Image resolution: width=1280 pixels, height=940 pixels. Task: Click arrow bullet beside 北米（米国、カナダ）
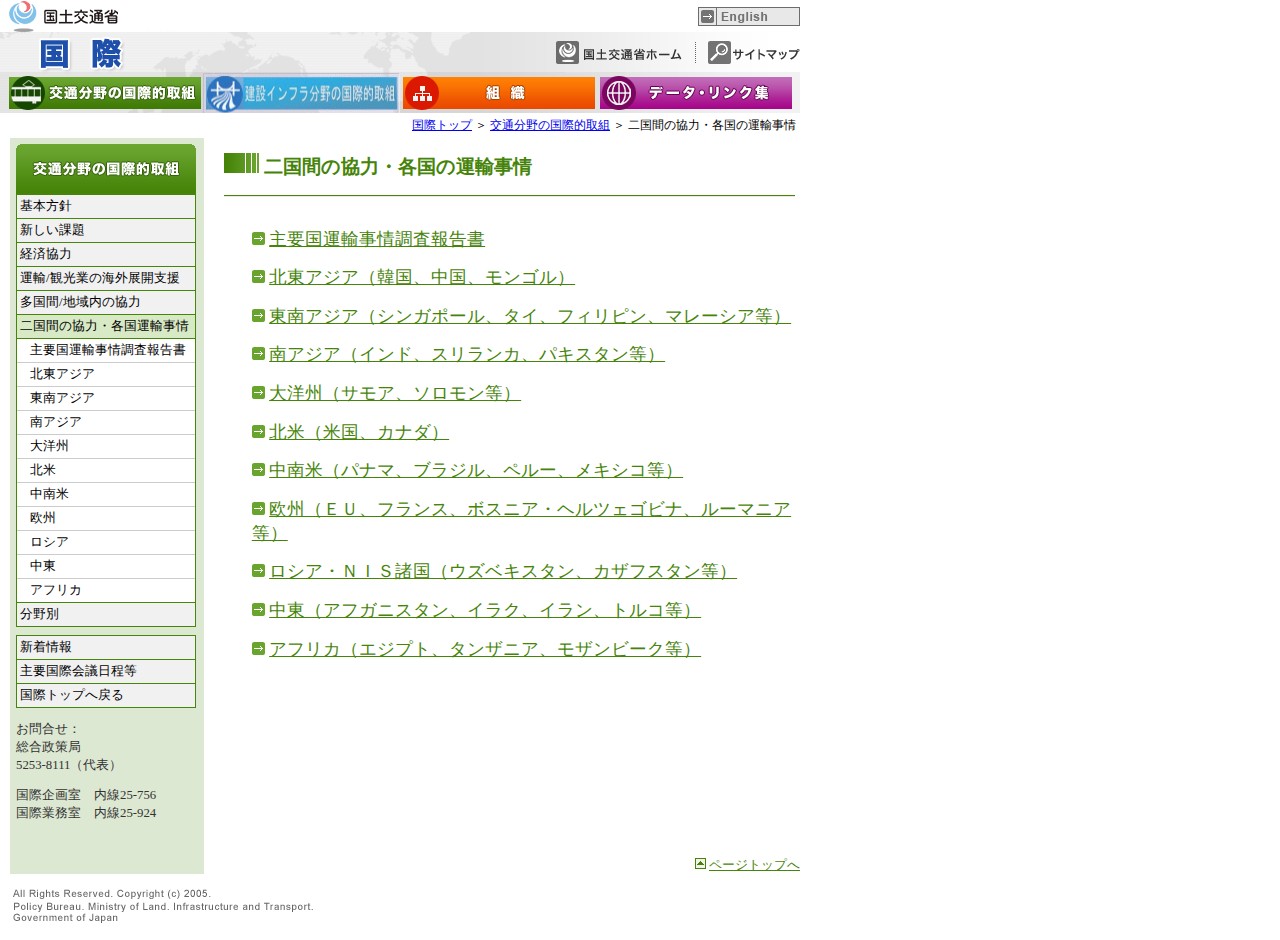(258, 431)
